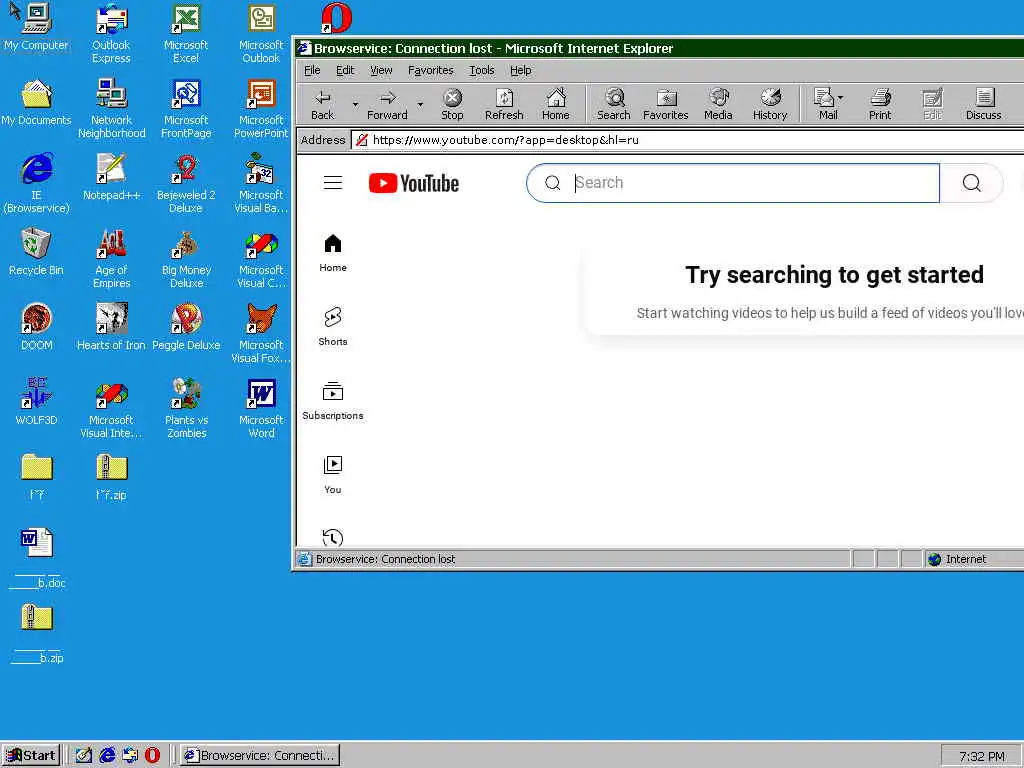
Task: Click the YouTube logo
Action: pos(414,184)
